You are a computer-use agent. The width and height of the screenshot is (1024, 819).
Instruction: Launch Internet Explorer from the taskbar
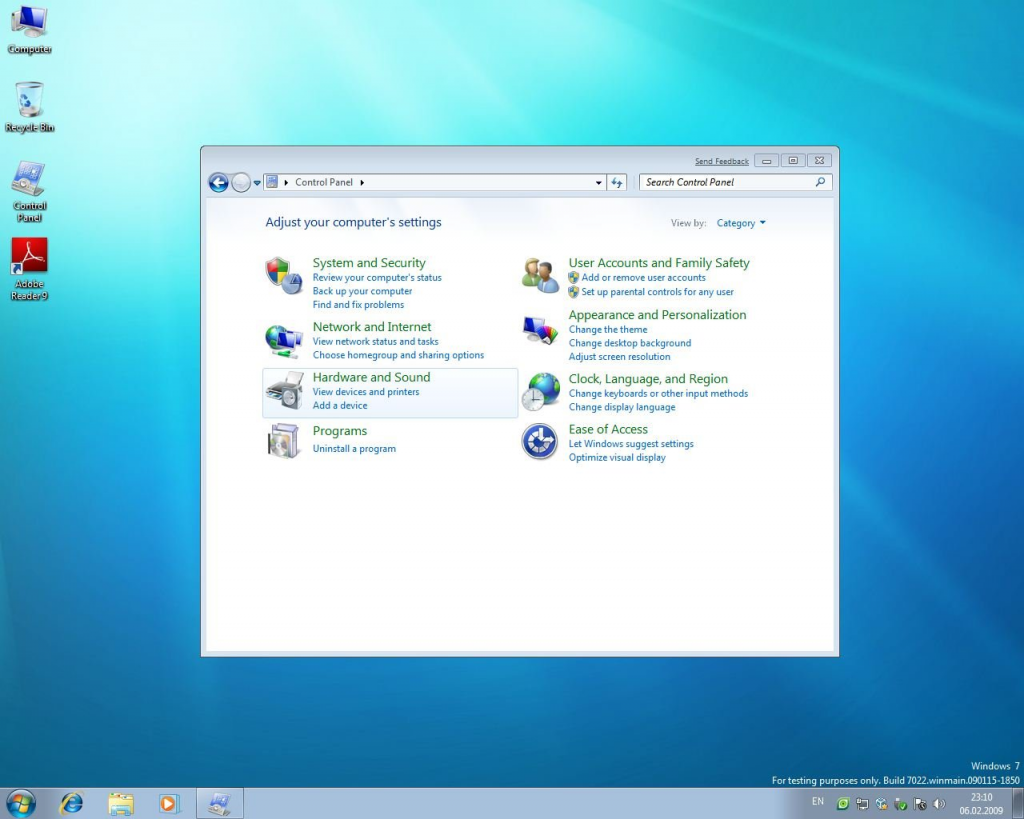point(71,803)
